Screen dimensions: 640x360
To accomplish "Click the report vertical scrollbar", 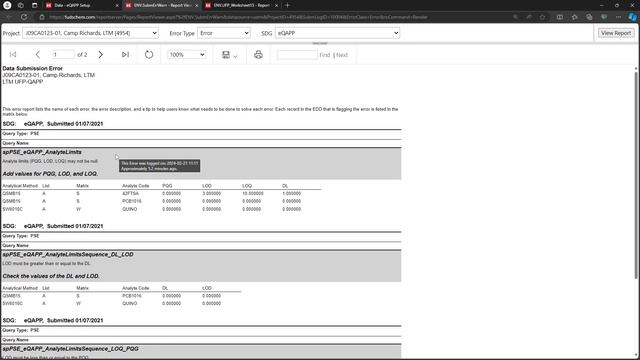I will point(636,176).
